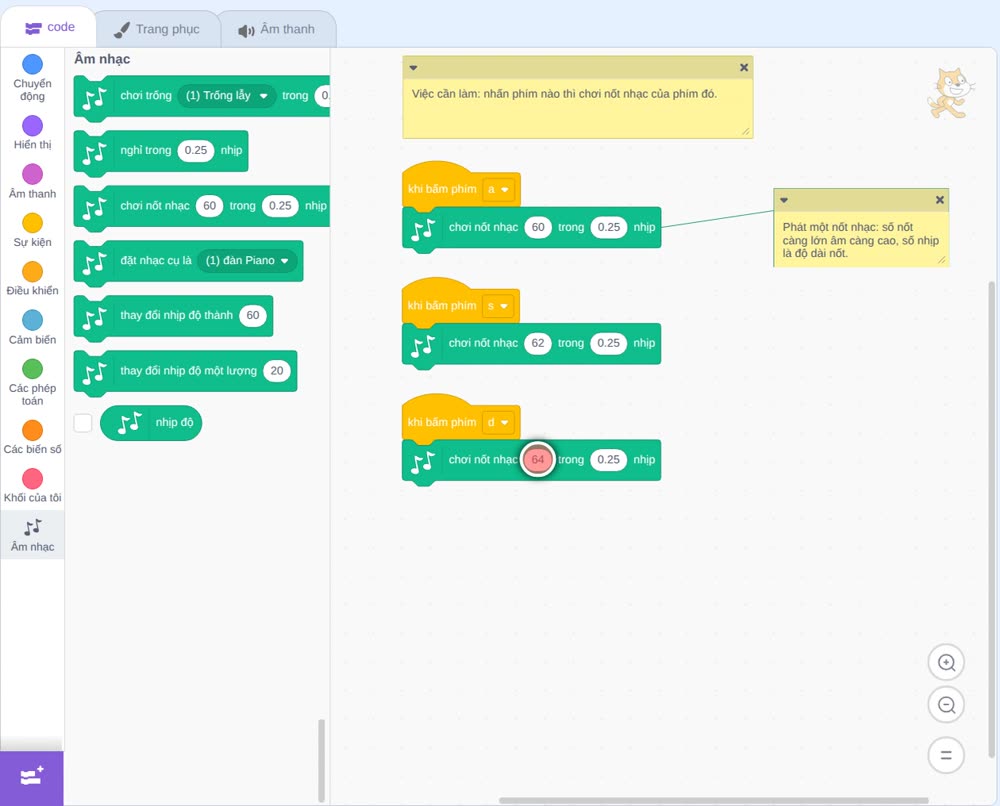
Task: Click the block palette vertical scrollbar
Action: point(321,760)
